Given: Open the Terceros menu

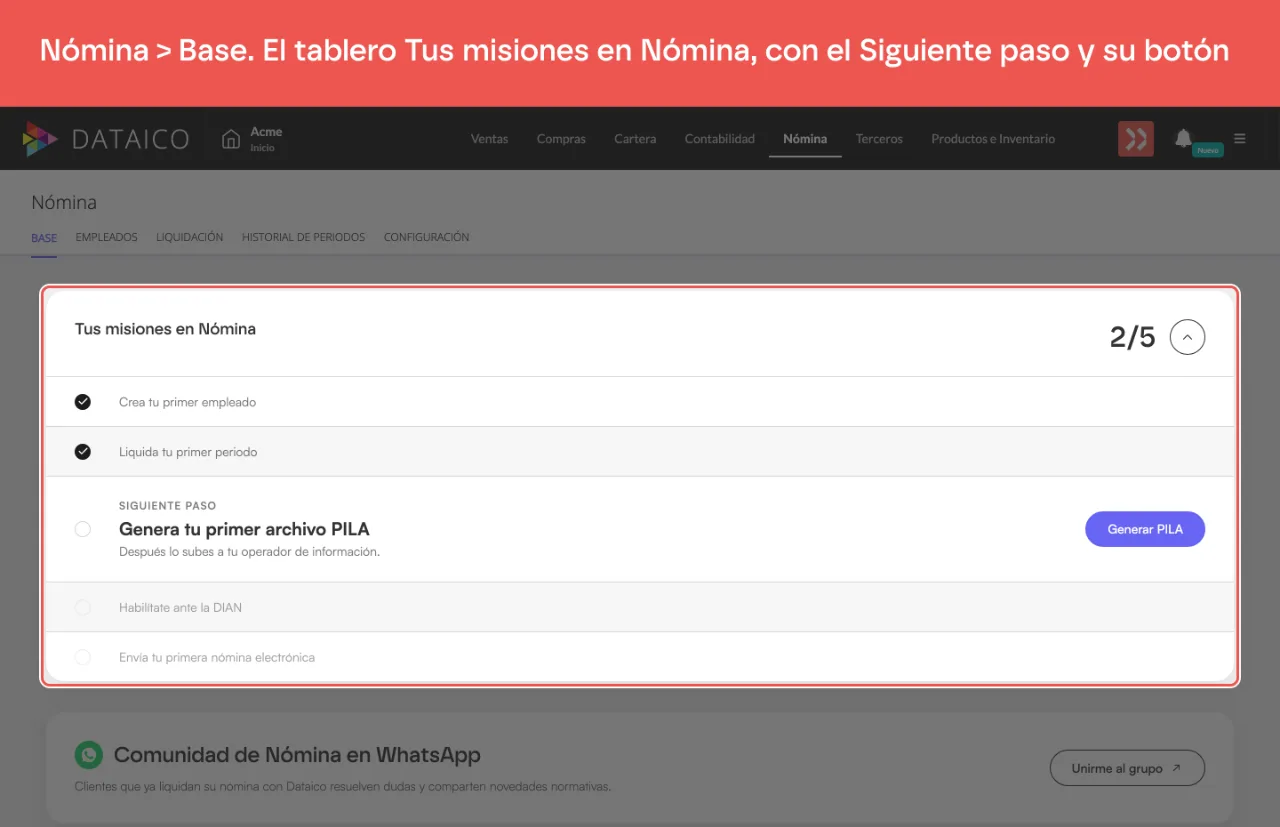Looking at the screenshot, I should point(879,139).
